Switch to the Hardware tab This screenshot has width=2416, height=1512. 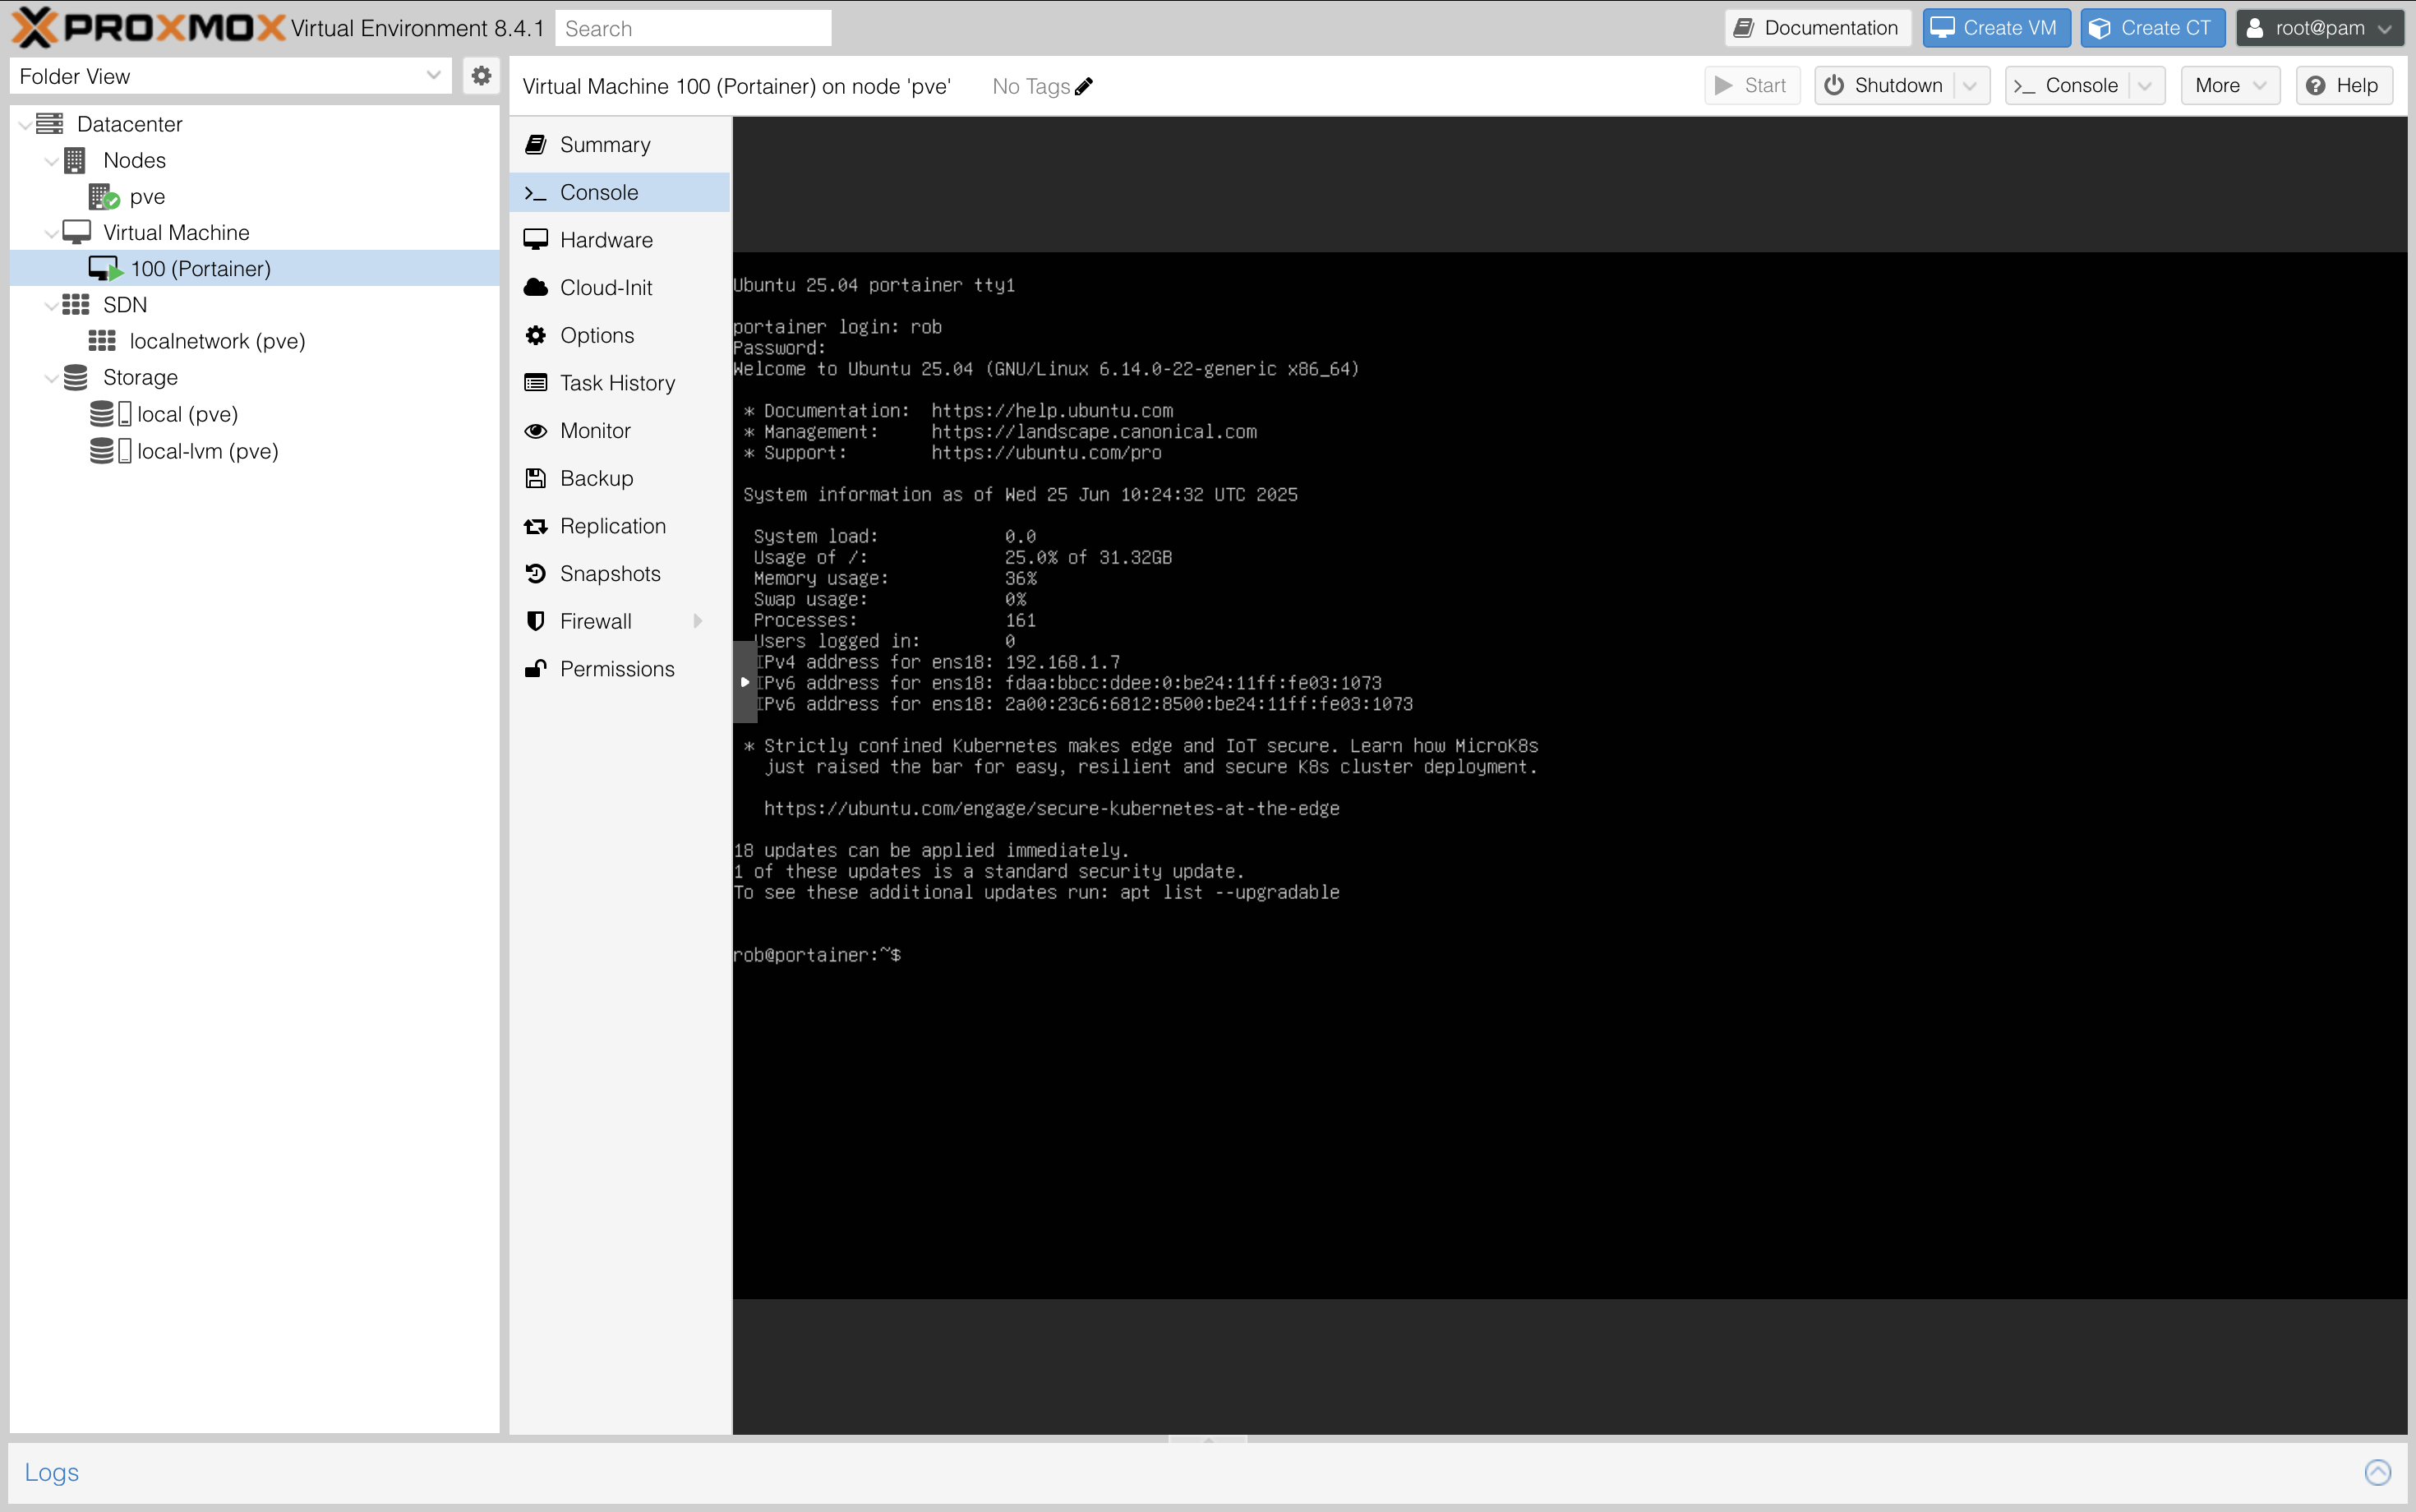(605, 240)
